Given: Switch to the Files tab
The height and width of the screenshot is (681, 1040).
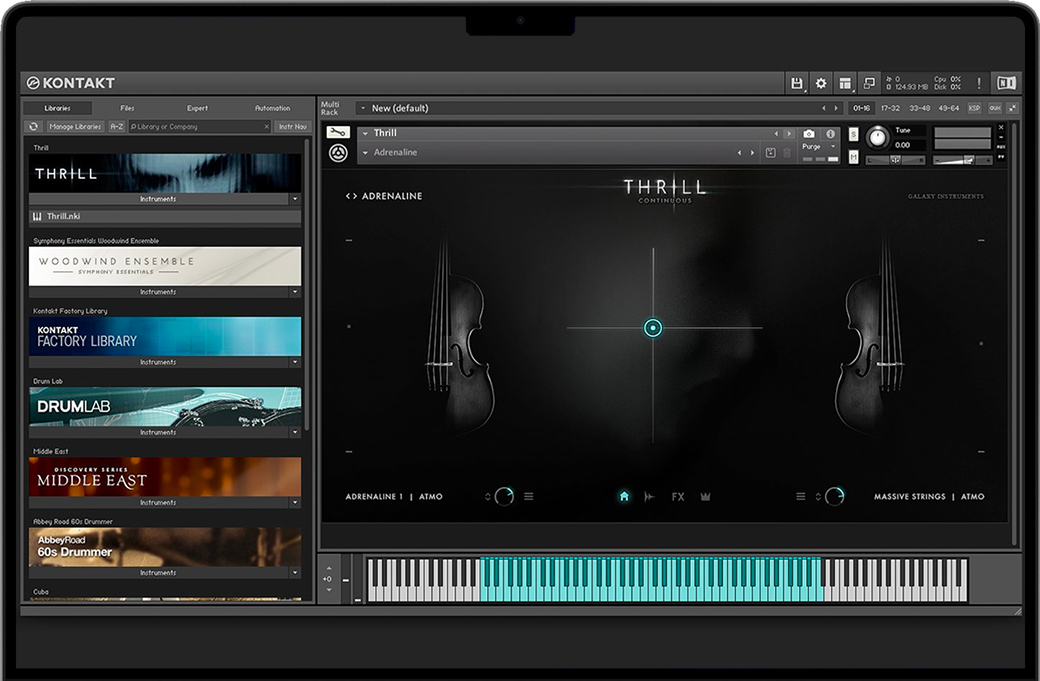Looking at the screenshot, I should point(127,108).
